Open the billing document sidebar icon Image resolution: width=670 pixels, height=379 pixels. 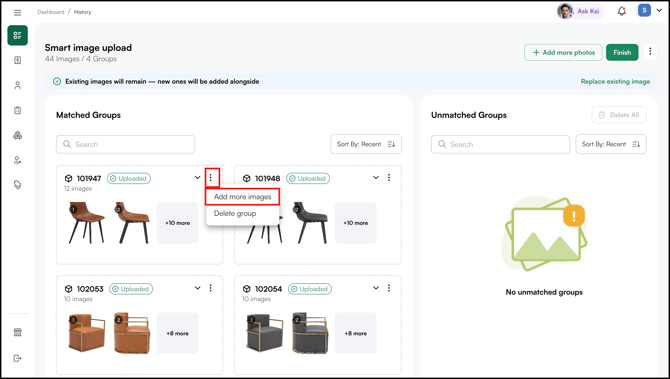click(18, 60)
